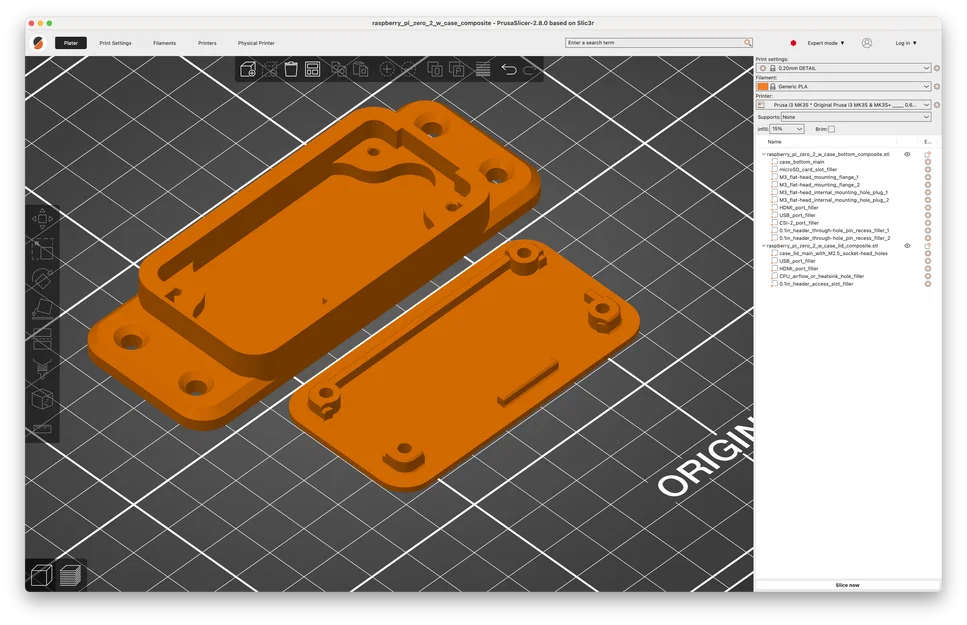
Task: Click the Slice now button
Action: pos(846,585)
